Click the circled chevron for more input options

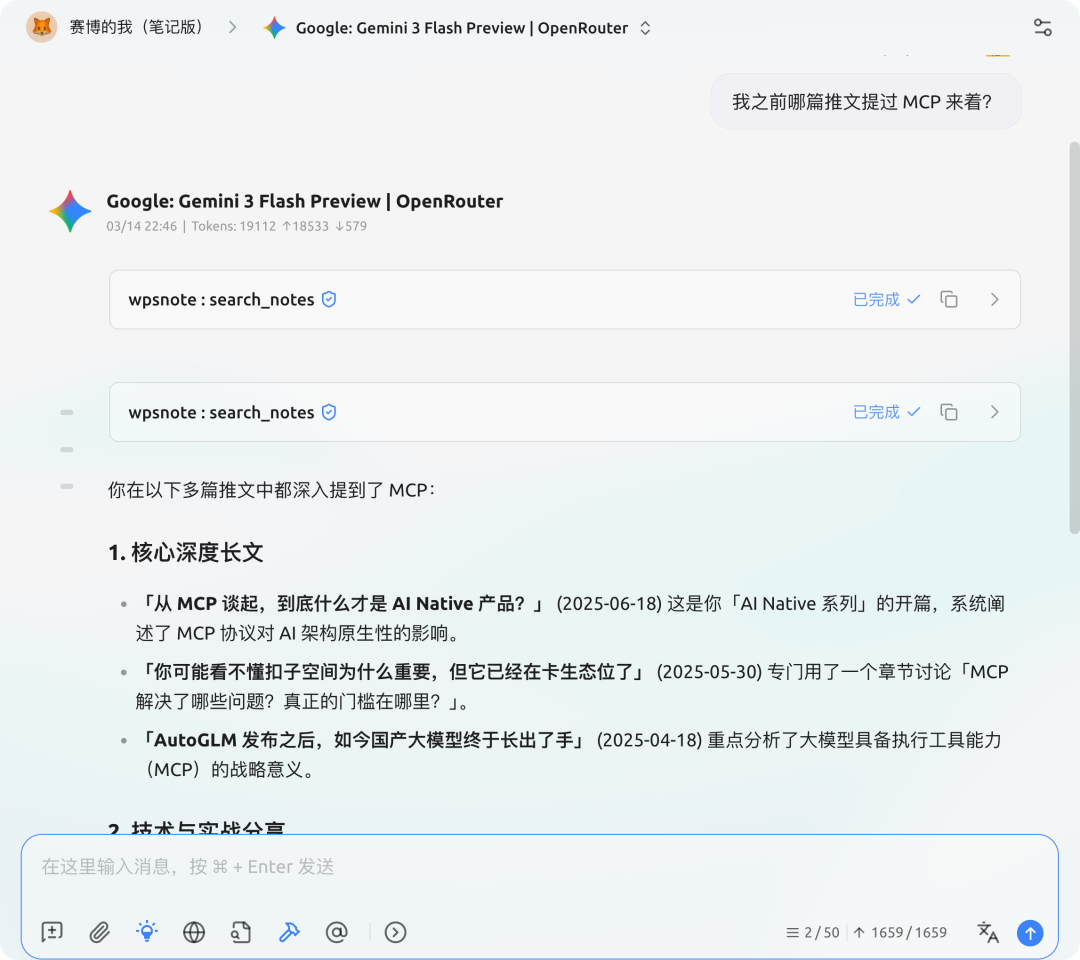click(395, 932)
